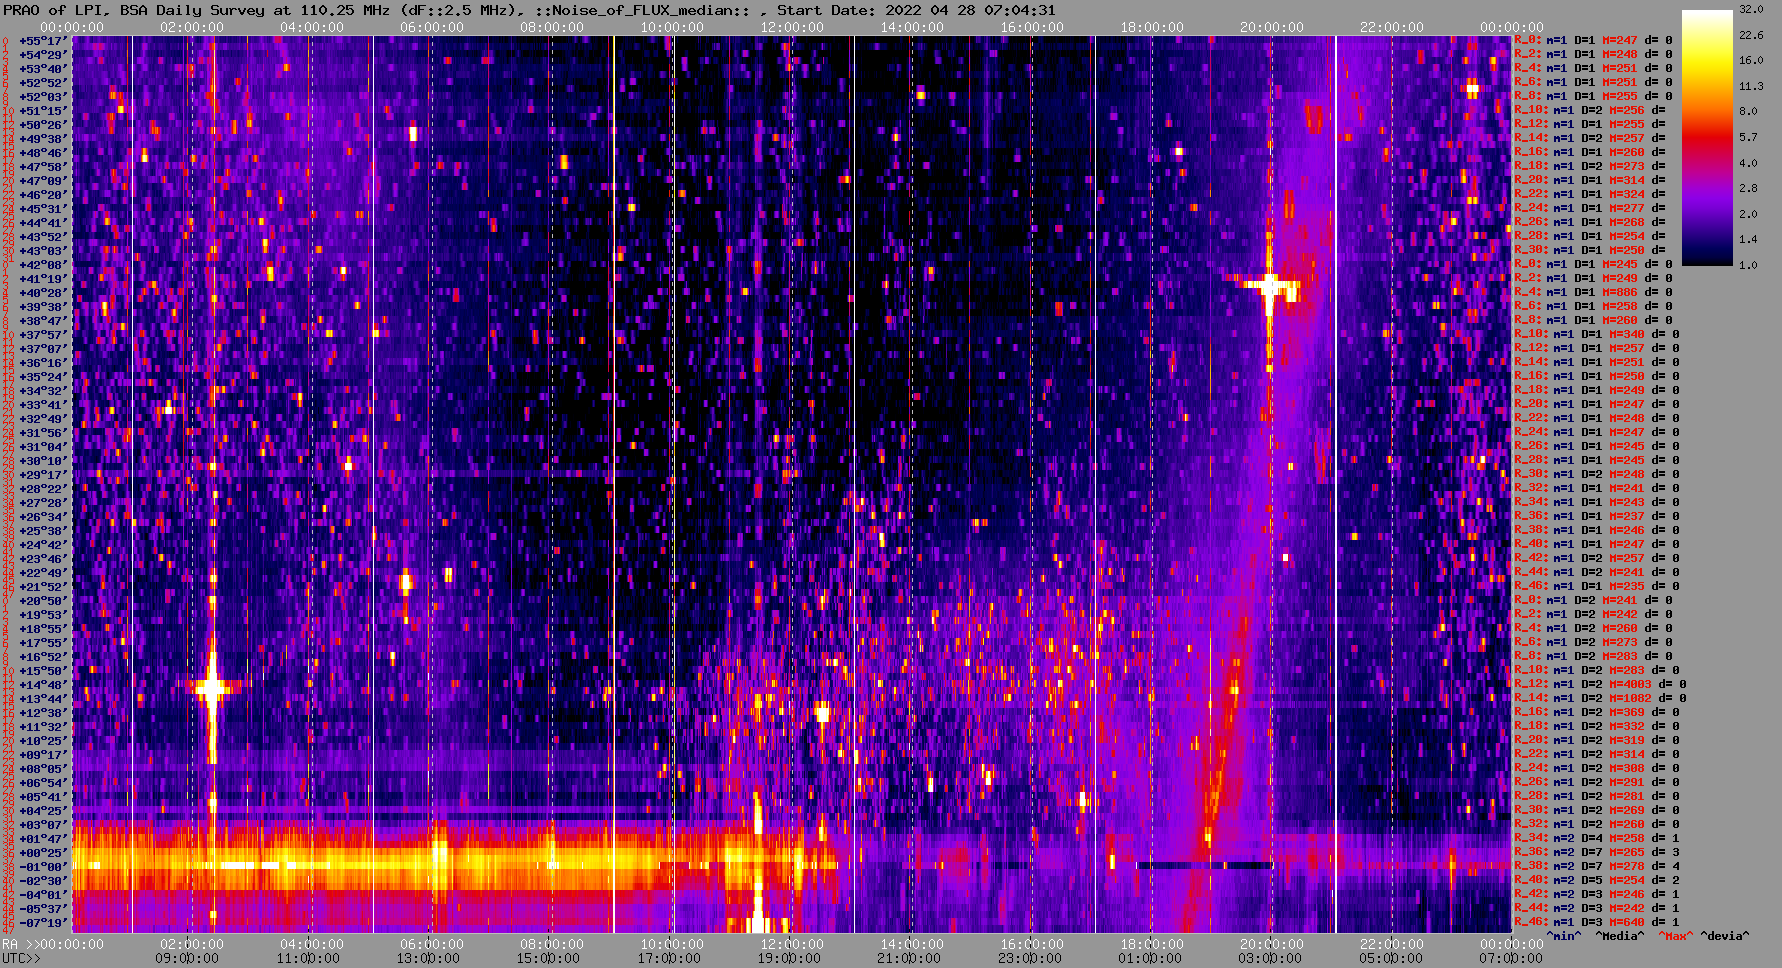Click the 22.6 color scale label
The height and width of the screenshot is (968, 1782).
tap(1751, 35)
